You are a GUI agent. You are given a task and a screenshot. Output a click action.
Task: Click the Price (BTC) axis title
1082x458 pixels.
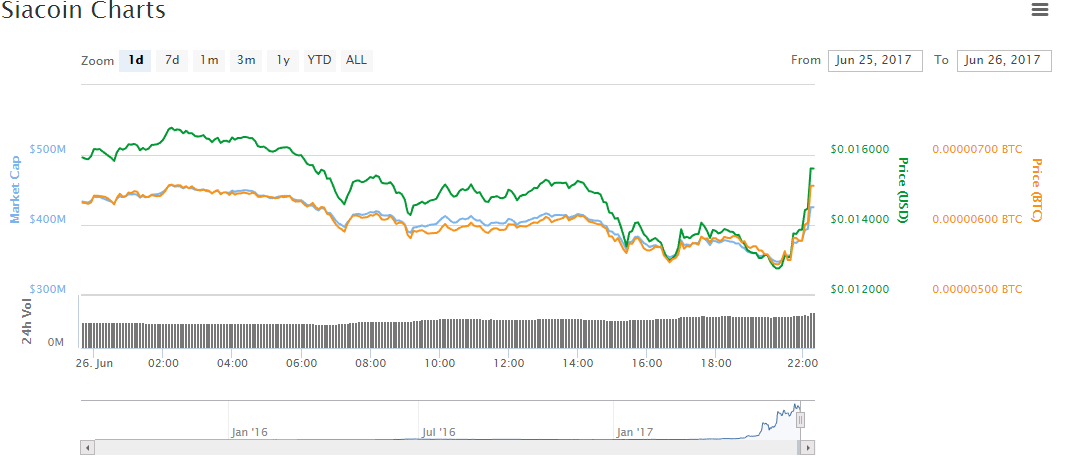pos(1035,190)
